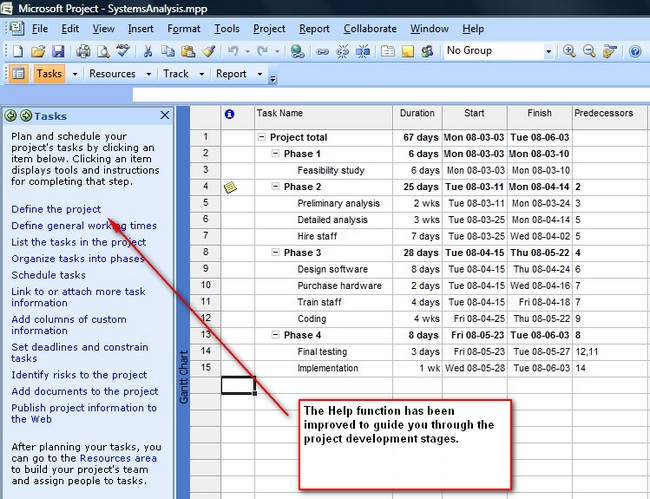This screenshot has width=650, height=499.
Task: Click the Split Task icon
Action: tap(363, 51)
